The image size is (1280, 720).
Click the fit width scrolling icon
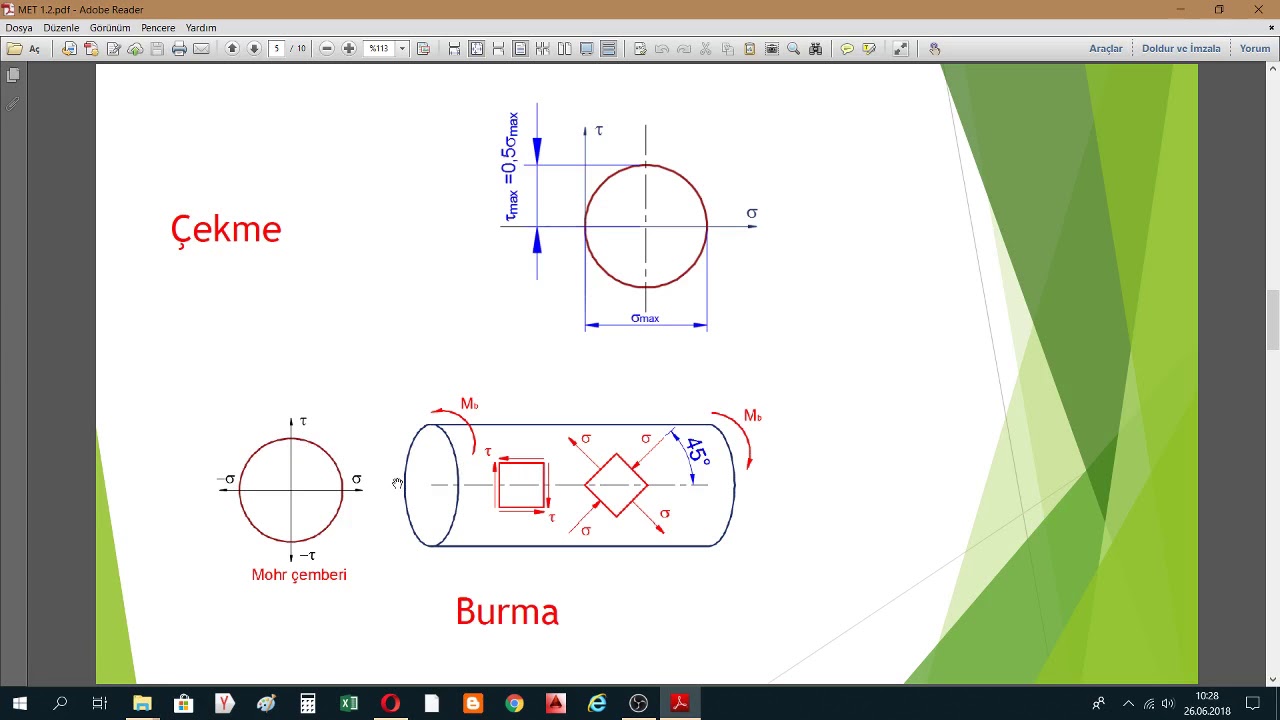tap(454, 48)
